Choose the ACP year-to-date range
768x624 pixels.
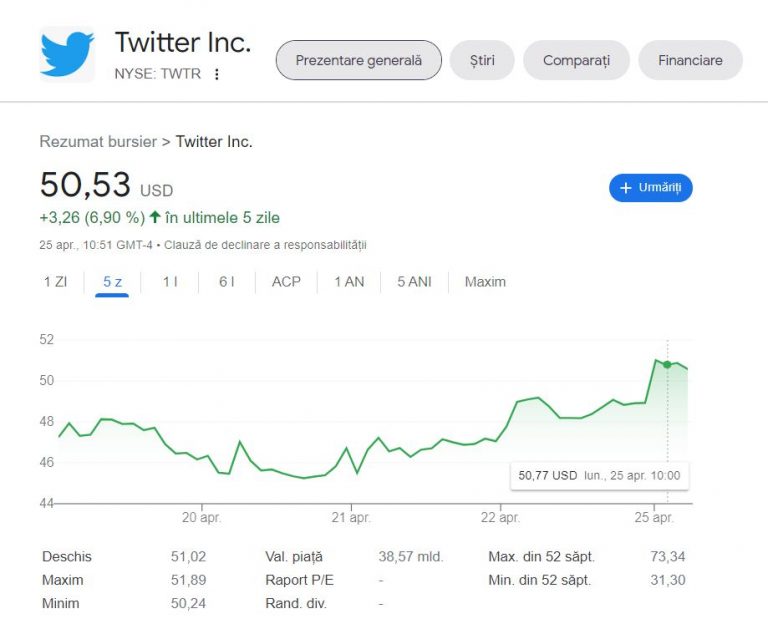point(286,282)
